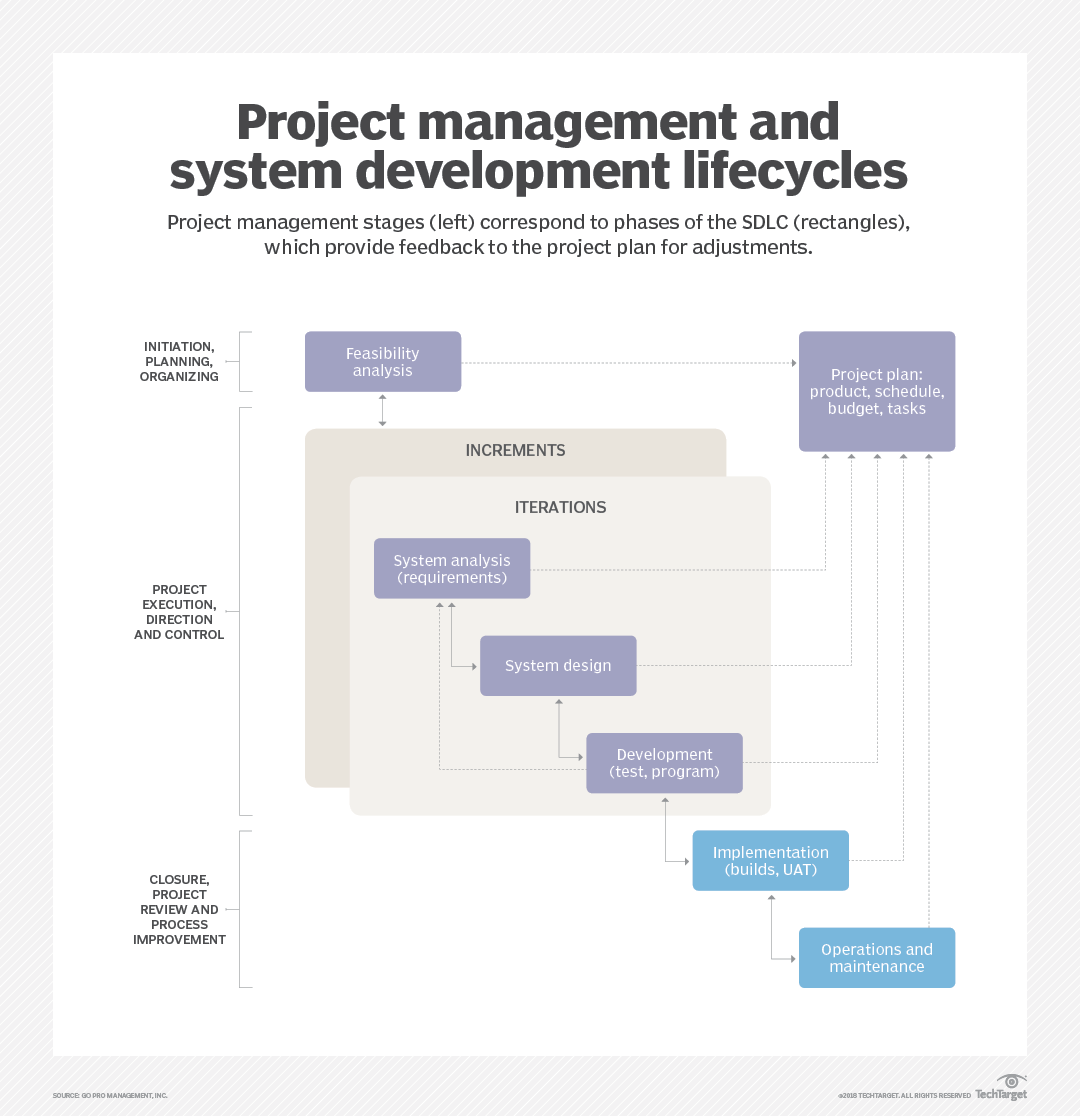Select the Closure, Project Review stage label

coord(179,910)
